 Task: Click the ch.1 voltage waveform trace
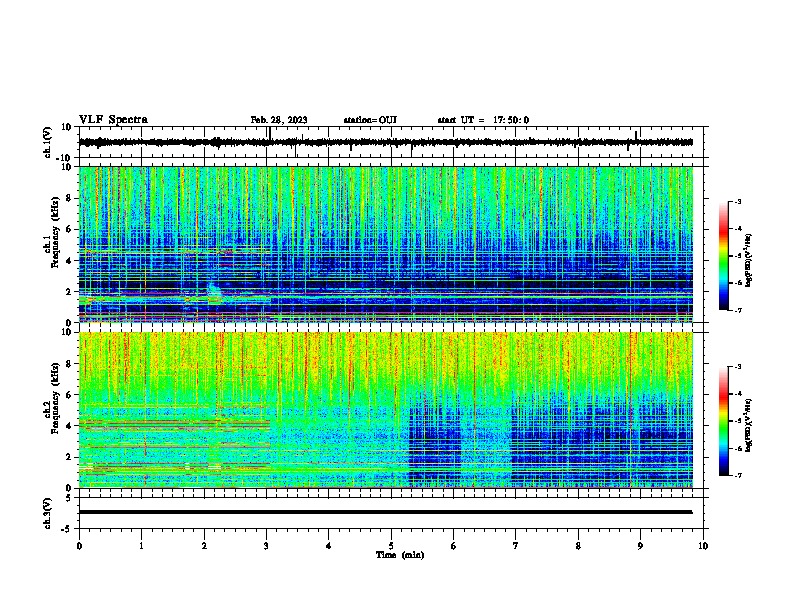385,142
